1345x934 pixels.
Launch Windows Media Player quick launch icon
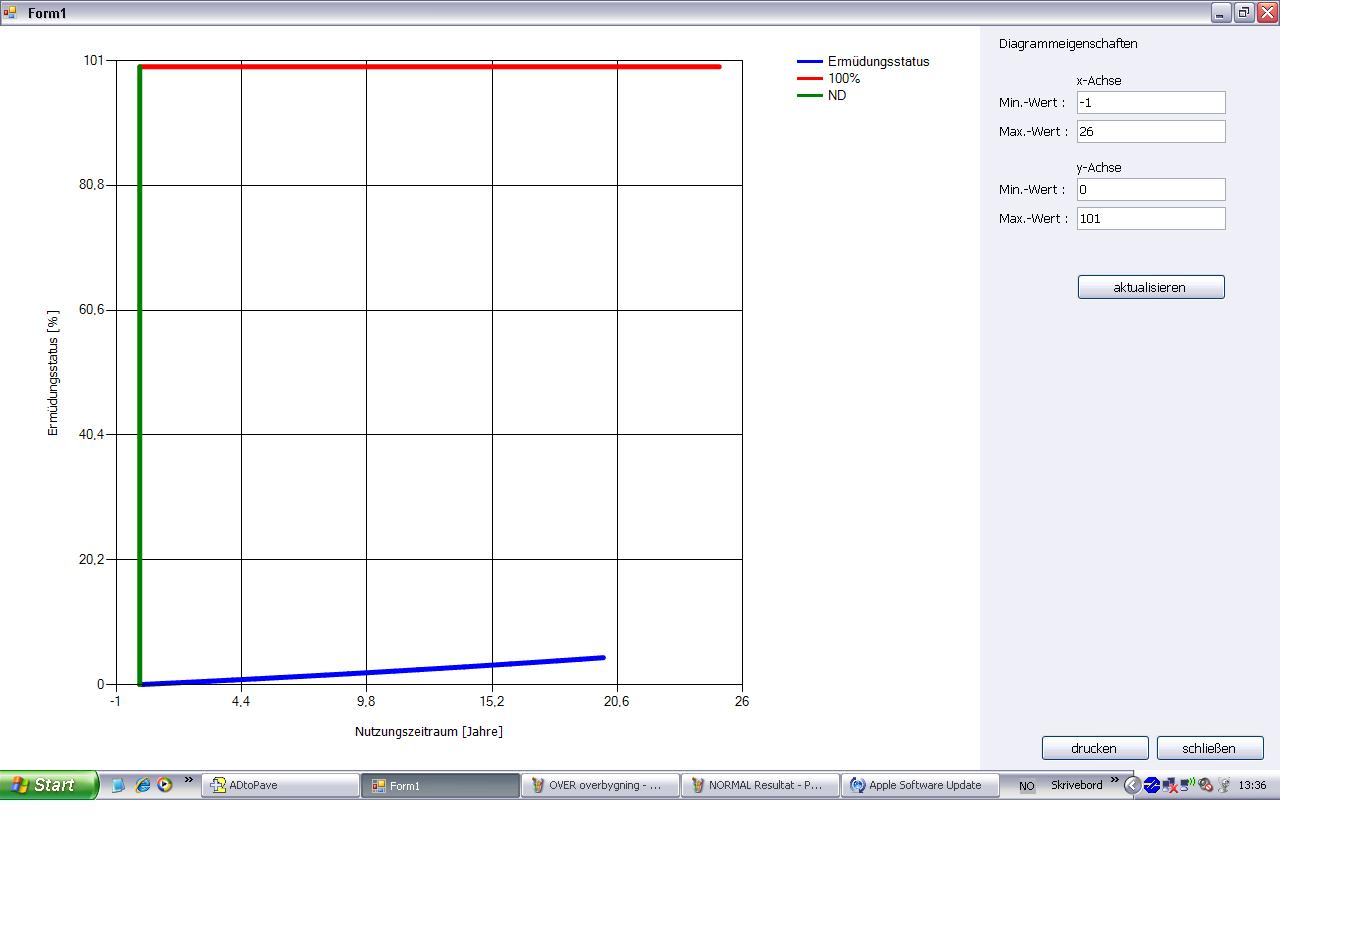point(165,786)
